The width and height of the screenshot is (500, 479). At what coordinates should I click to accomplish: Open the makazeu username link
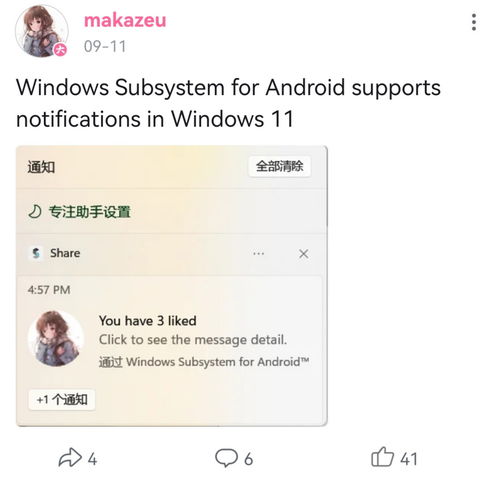click(x=125, y=20)
